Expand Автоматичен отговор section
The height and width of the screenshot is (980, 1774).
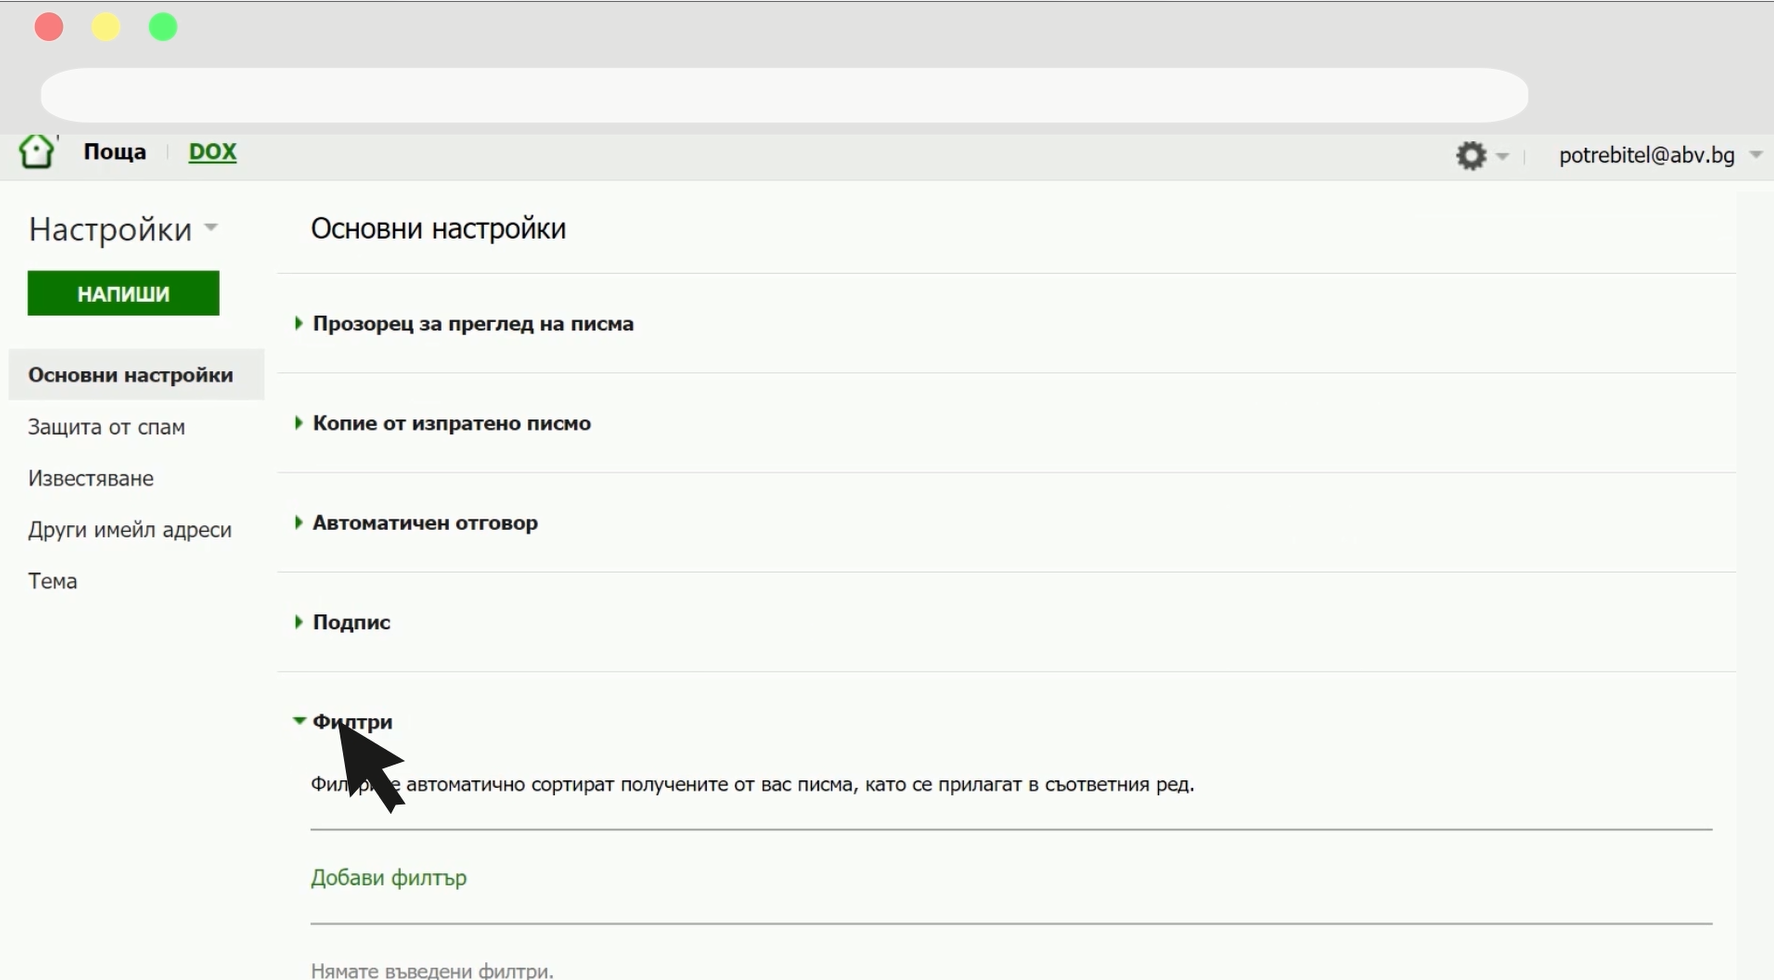click(417, 523)
